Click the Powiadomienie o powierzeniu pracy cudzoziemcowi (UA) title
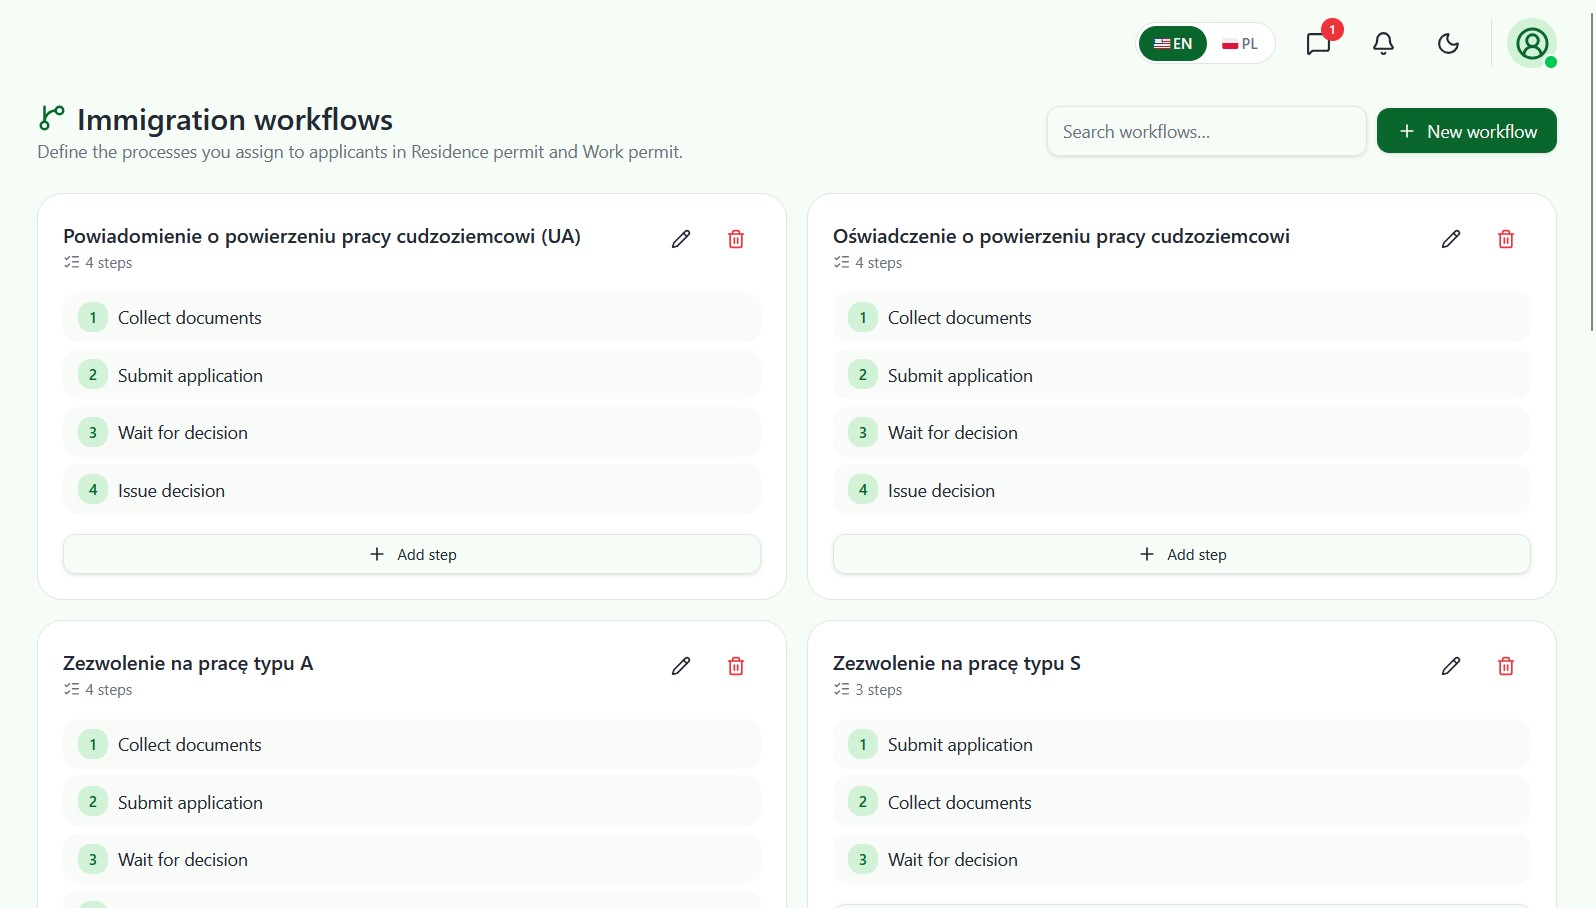The image size is (1596, 908). tap(322, 236)
